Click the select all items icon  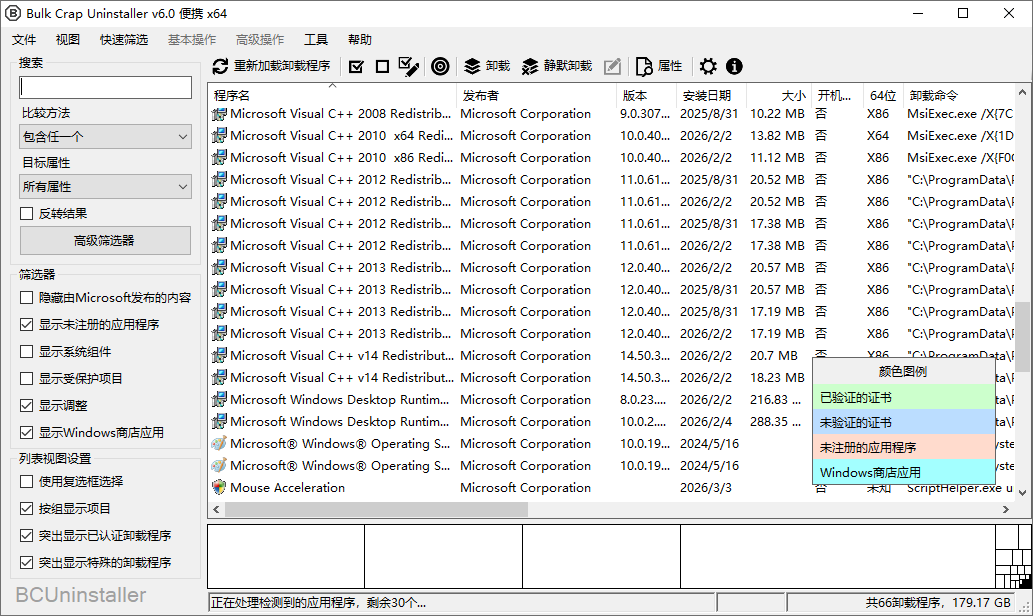[x=355, y=67]
